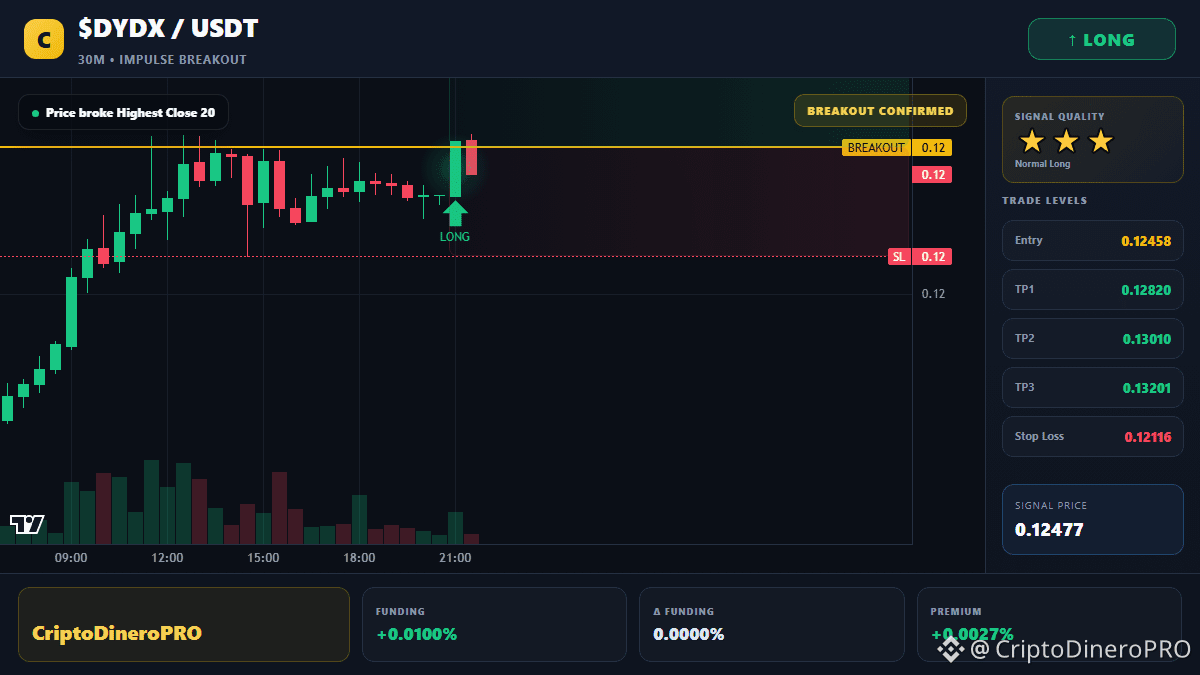Click the Funding +0.0100% card
The image size is (1200, 675).
(x=494, y=624)
